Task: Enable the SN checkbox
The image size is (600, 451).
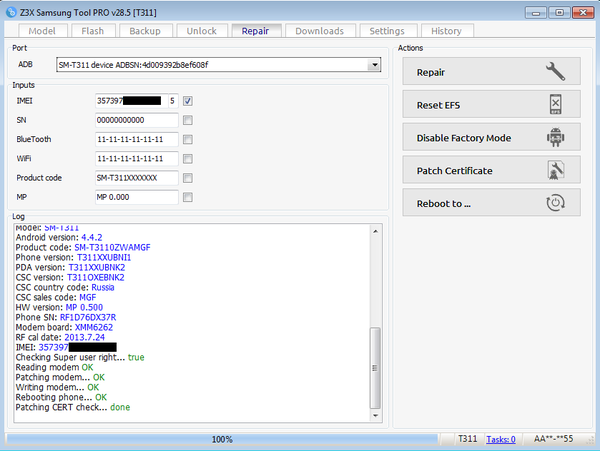Action: (188, 120)
